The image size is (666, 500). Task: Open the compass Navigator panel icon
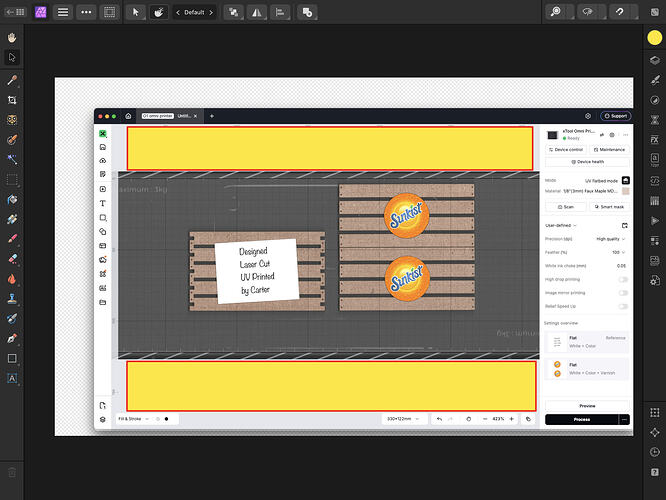pyautogui.click(x=655, y=432)
